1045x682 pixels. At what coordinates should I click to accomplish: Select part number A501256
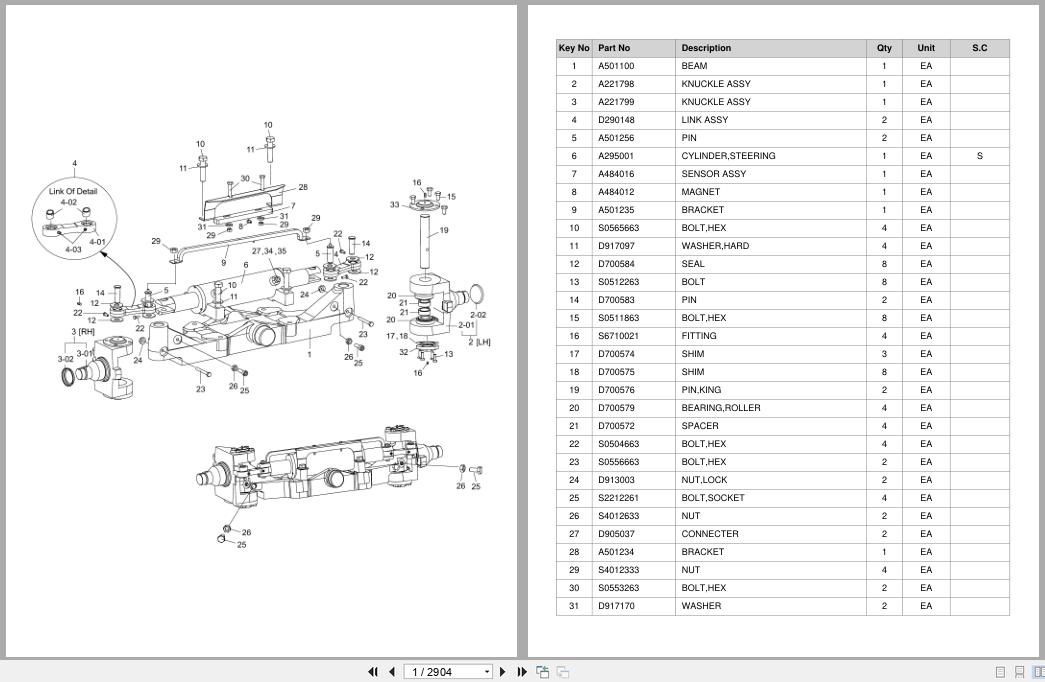point(616,138)
